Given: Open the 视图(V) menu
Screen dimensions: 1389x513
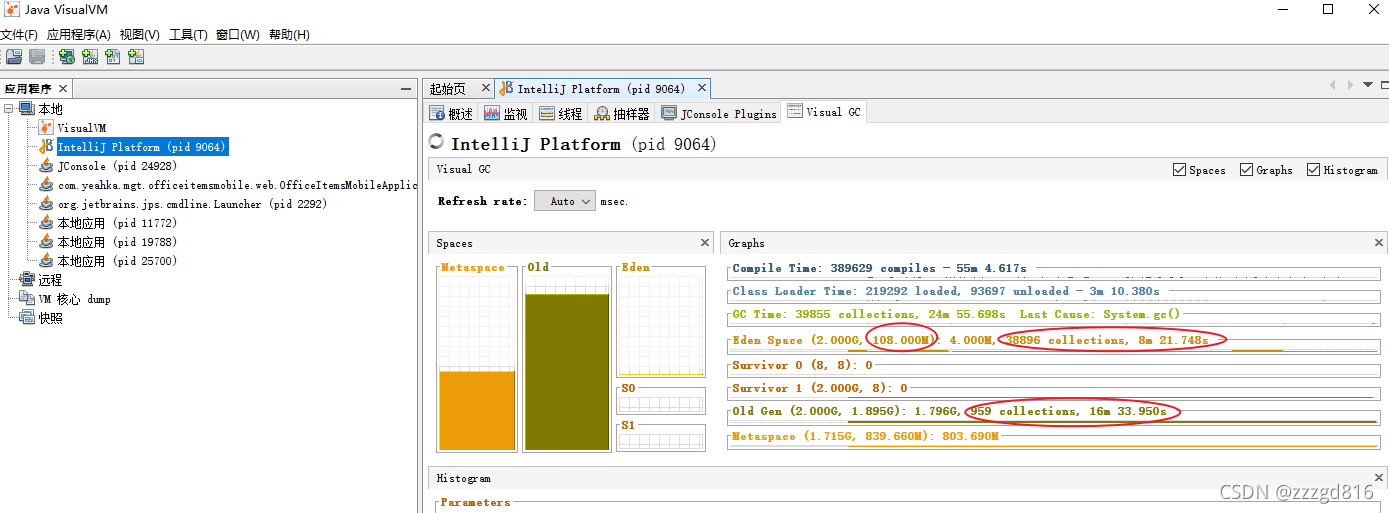Looking at the screenshot, I should 140,34.
